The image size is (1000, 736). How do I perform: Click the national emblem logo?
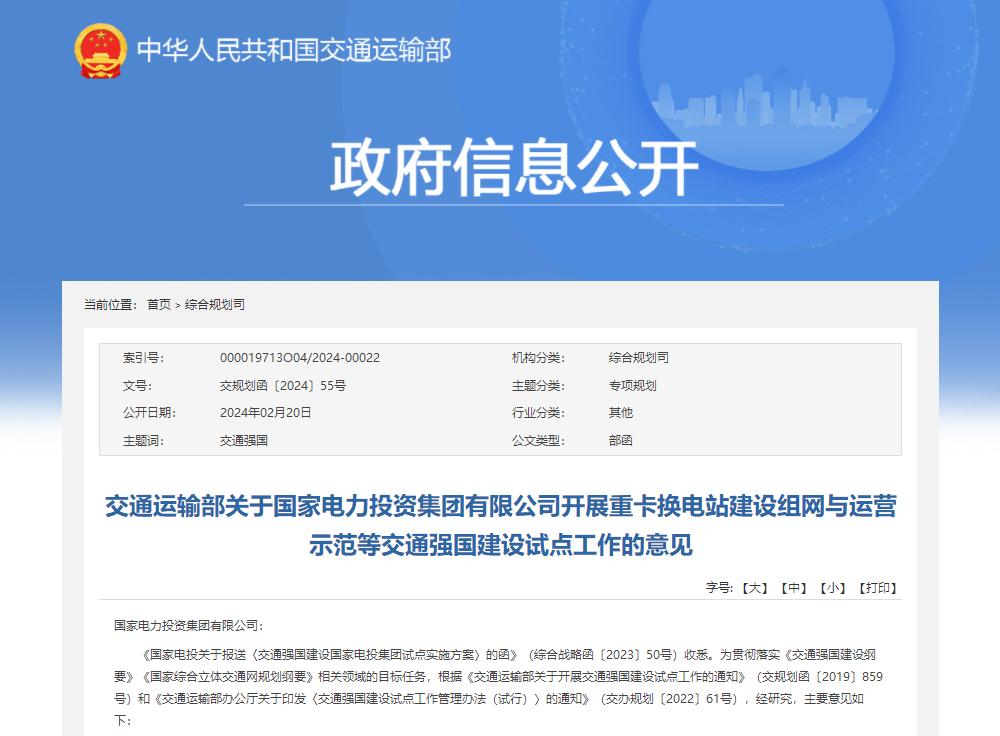100,50
